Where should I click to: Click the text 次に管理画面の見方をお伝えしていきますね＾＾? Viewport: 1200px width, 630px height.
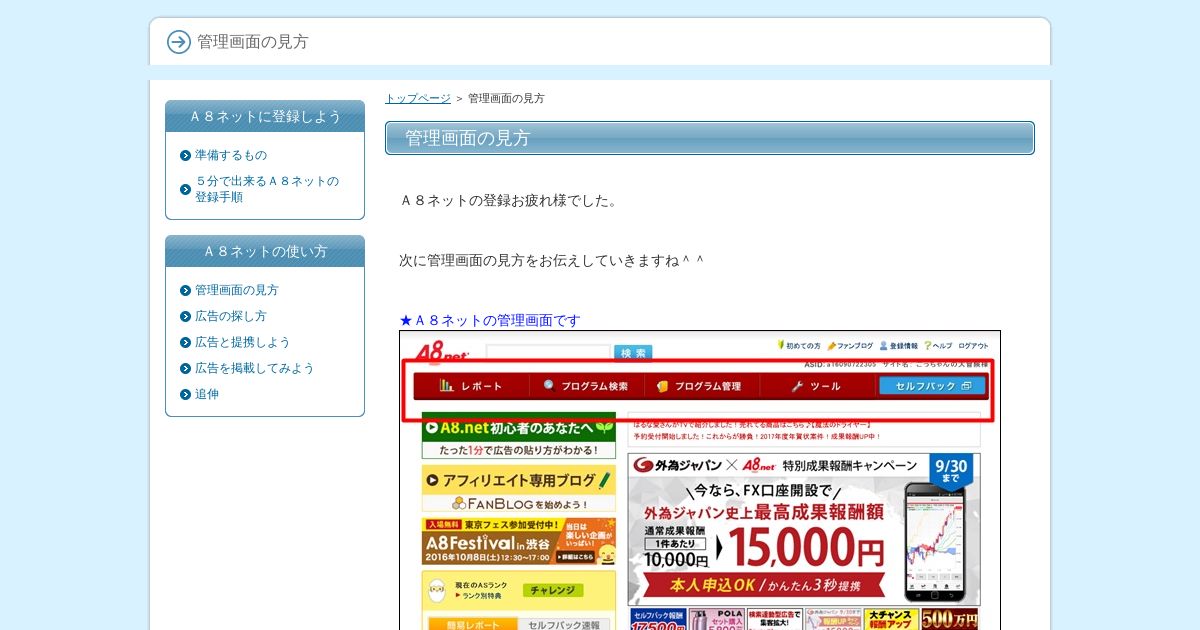coord(552,260)
